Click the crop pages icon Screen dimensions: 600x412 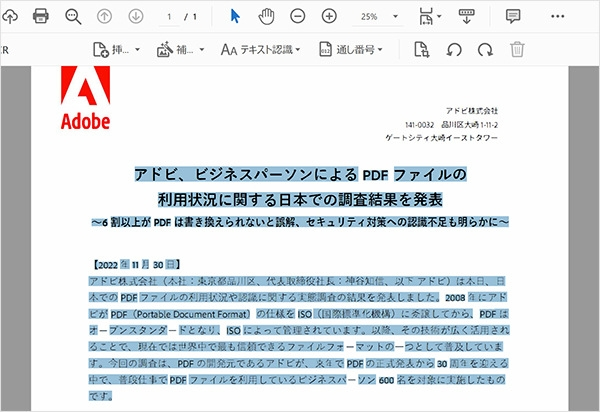[x=422, y=50]
